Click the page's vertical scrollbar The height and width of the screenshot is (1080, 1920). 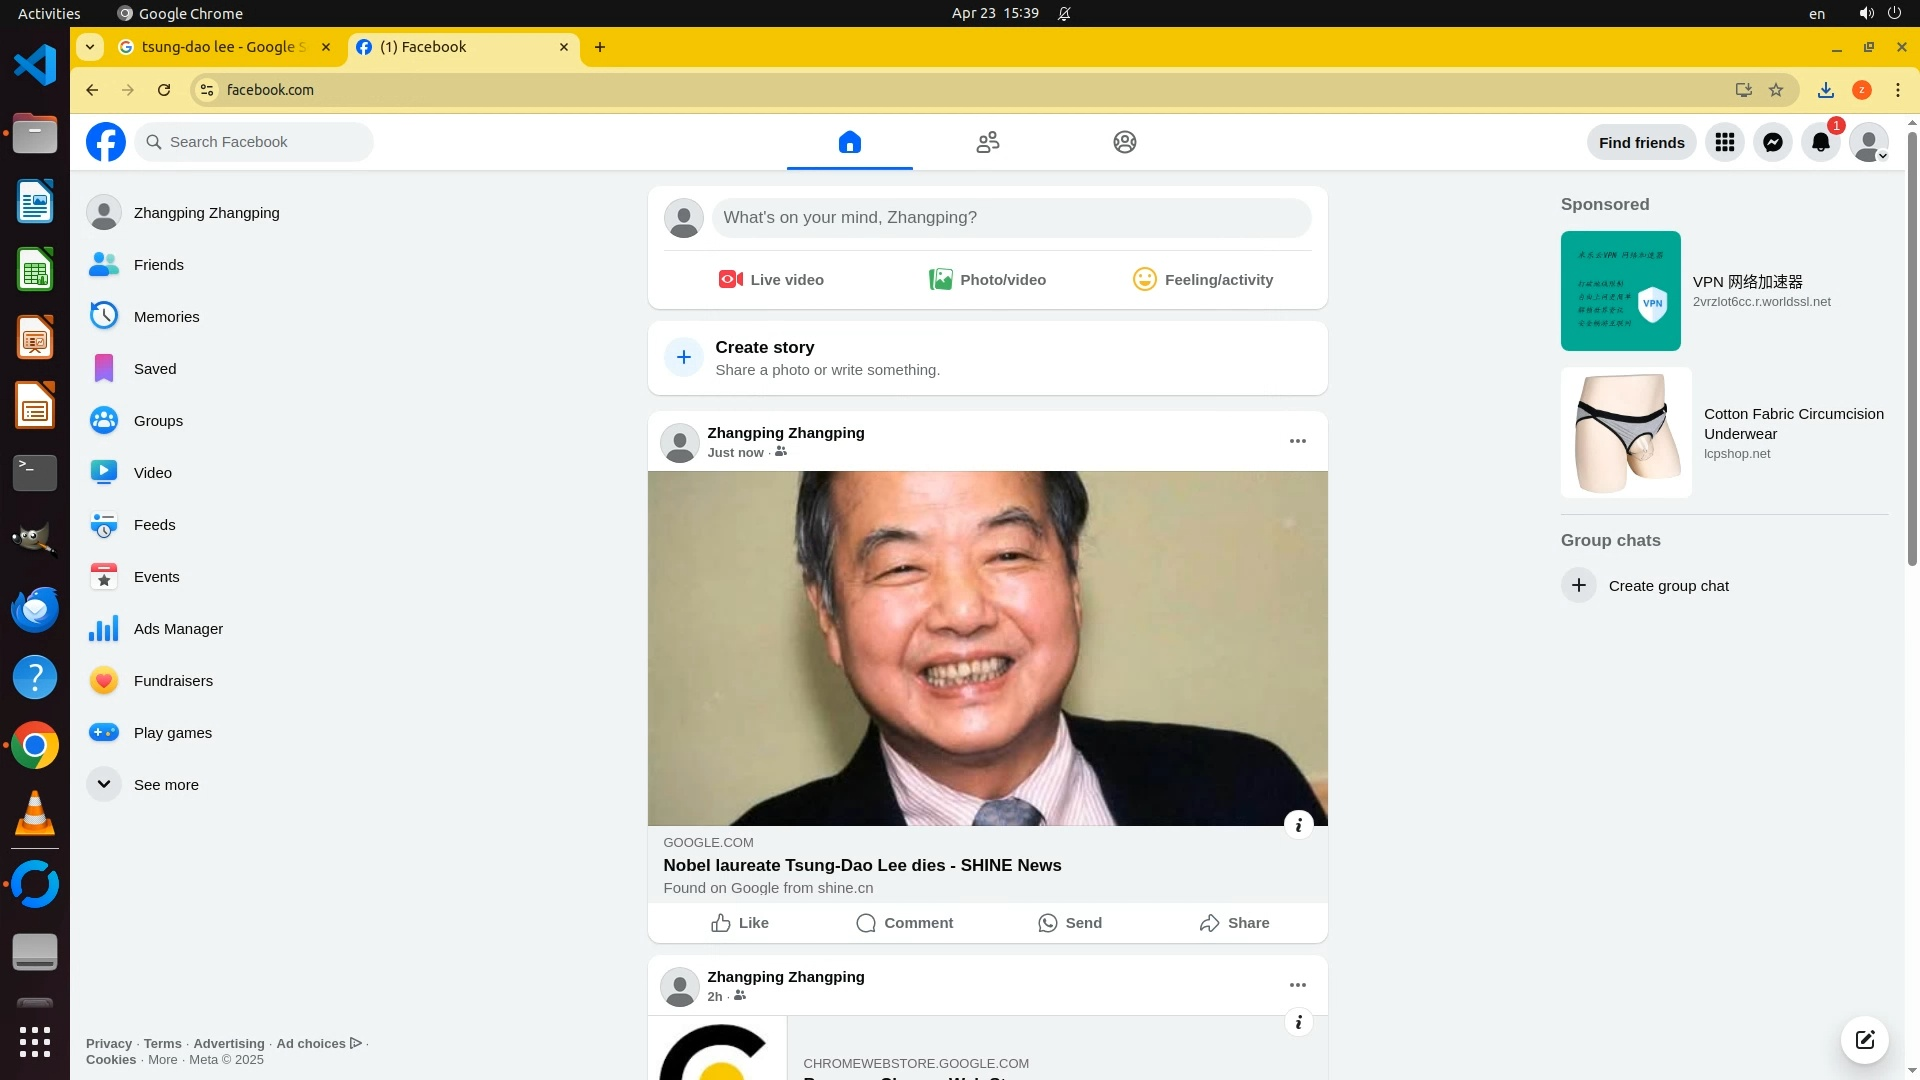pos(1912,350)
